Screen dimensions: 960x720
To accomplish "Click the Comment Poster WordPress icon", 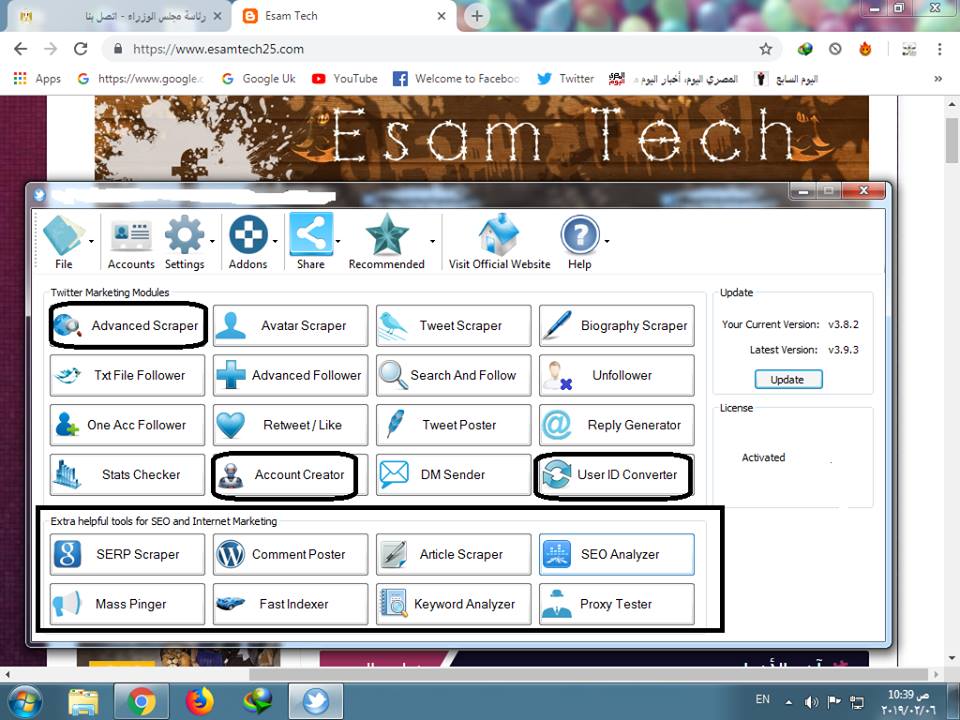I will (231, 554).
